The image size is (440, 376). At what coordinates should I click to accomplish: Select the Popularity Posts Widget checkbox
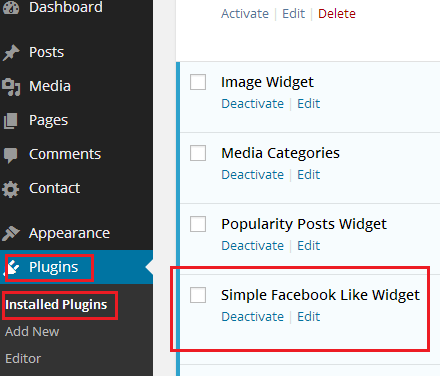click(x=198, y=224)
